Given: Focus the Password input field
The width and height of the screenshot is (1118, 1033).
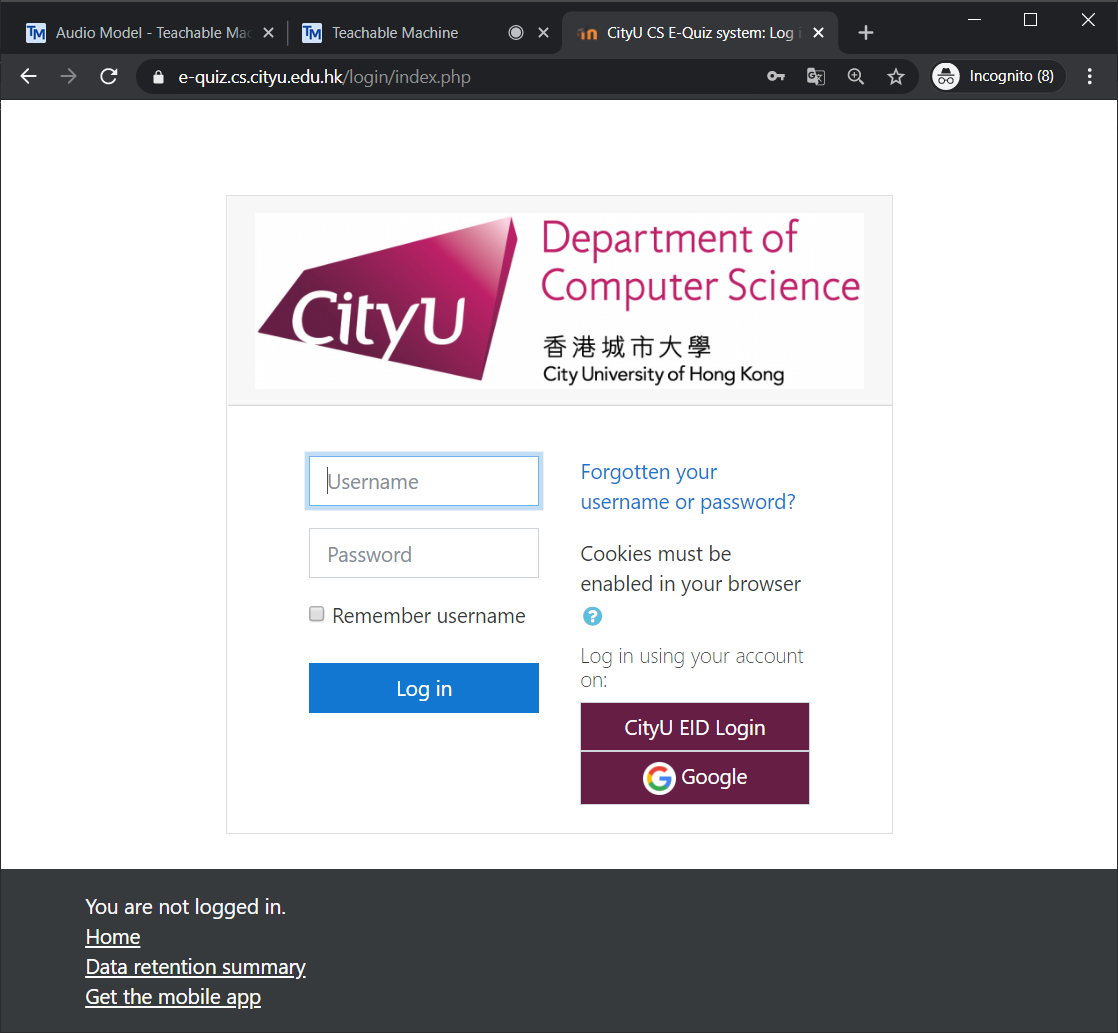Looking at the screenshot, I should point(424,553).
